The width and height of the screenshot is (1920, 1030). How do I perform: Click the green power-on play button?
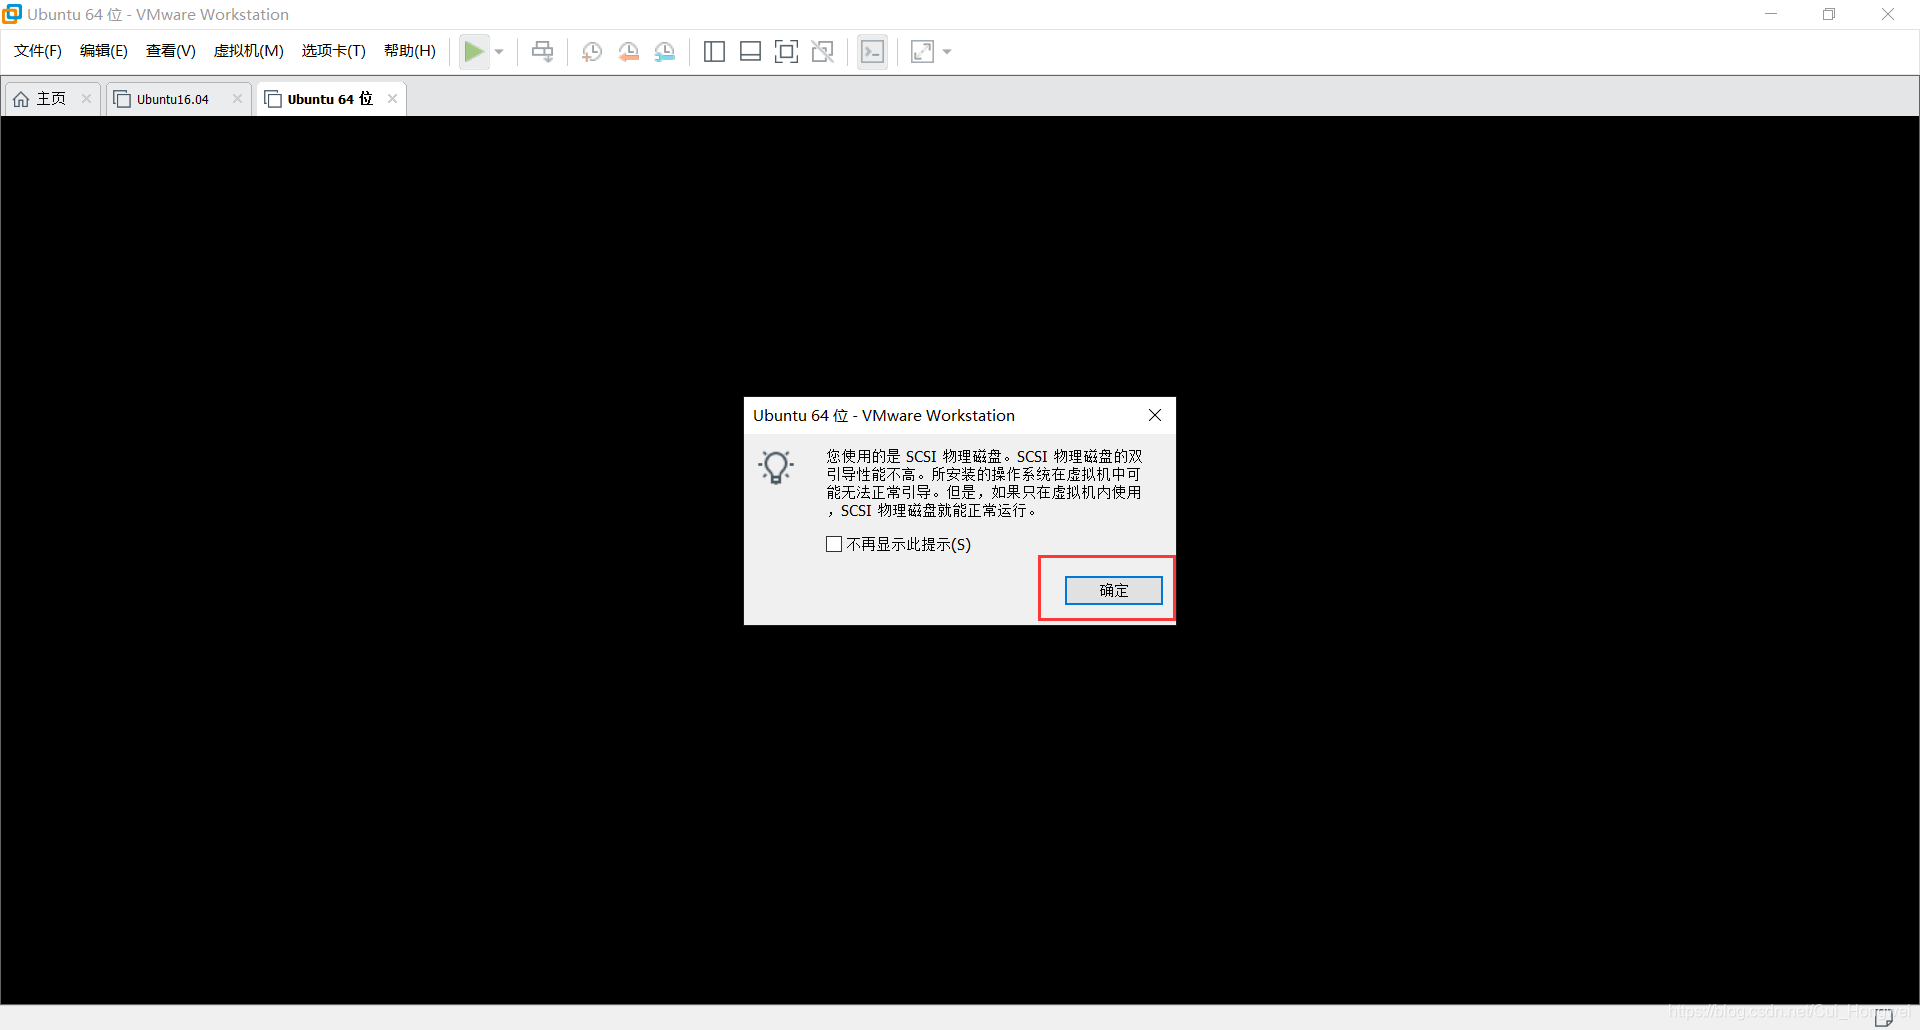click(474, 51)
